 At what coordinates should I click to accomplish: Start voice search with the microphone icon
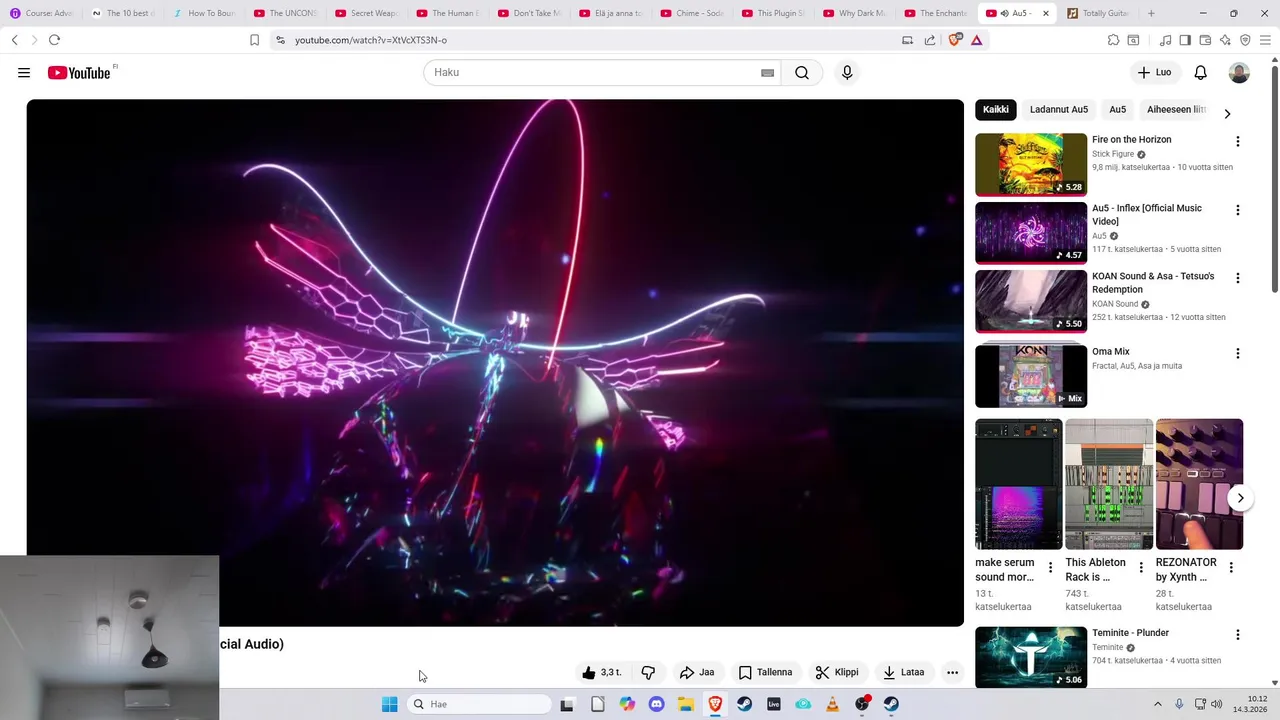coord(847,73)
